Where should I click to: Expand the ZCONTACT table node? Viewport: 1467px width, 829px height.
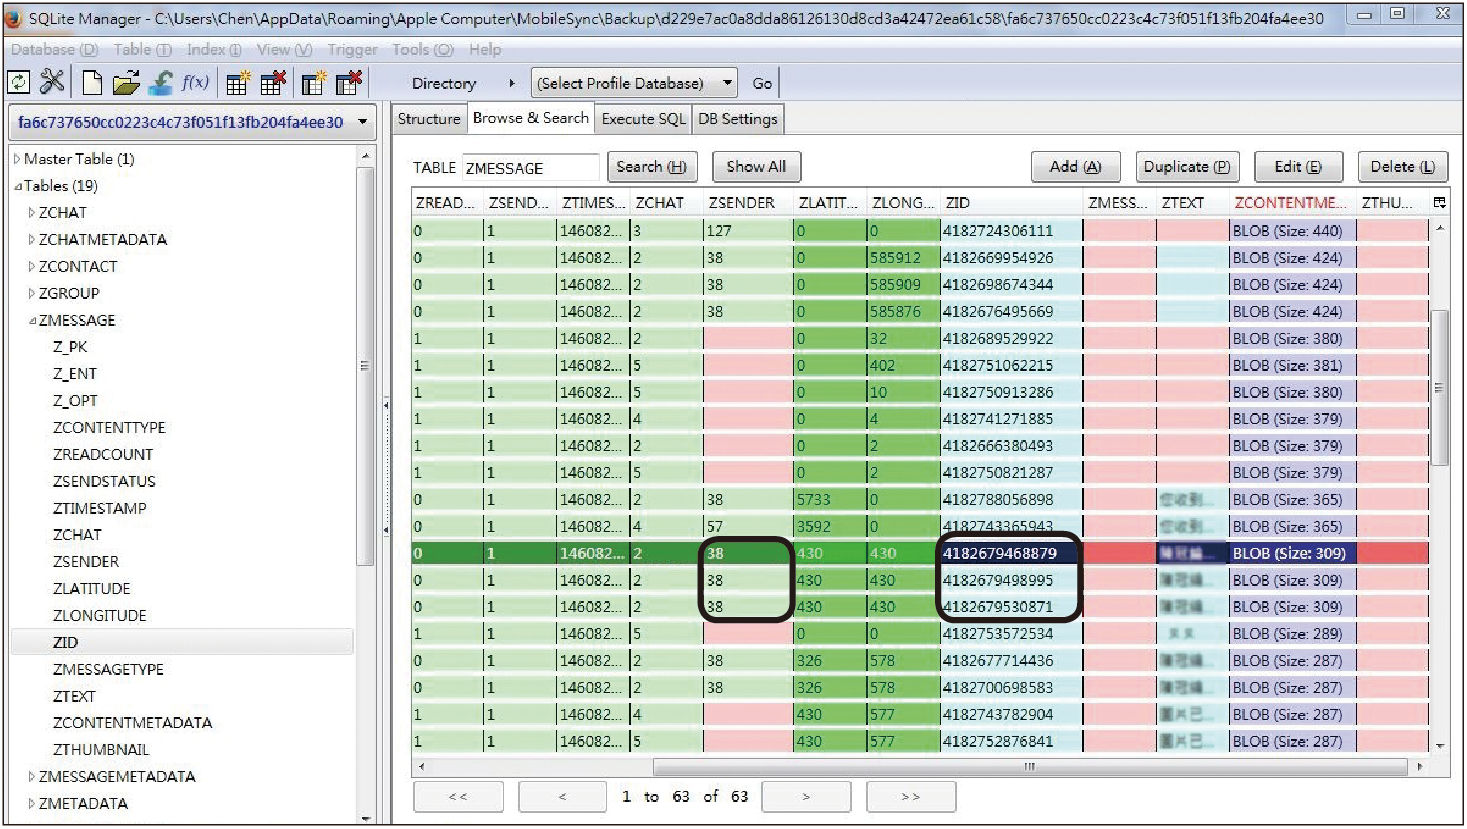(32, 267)
